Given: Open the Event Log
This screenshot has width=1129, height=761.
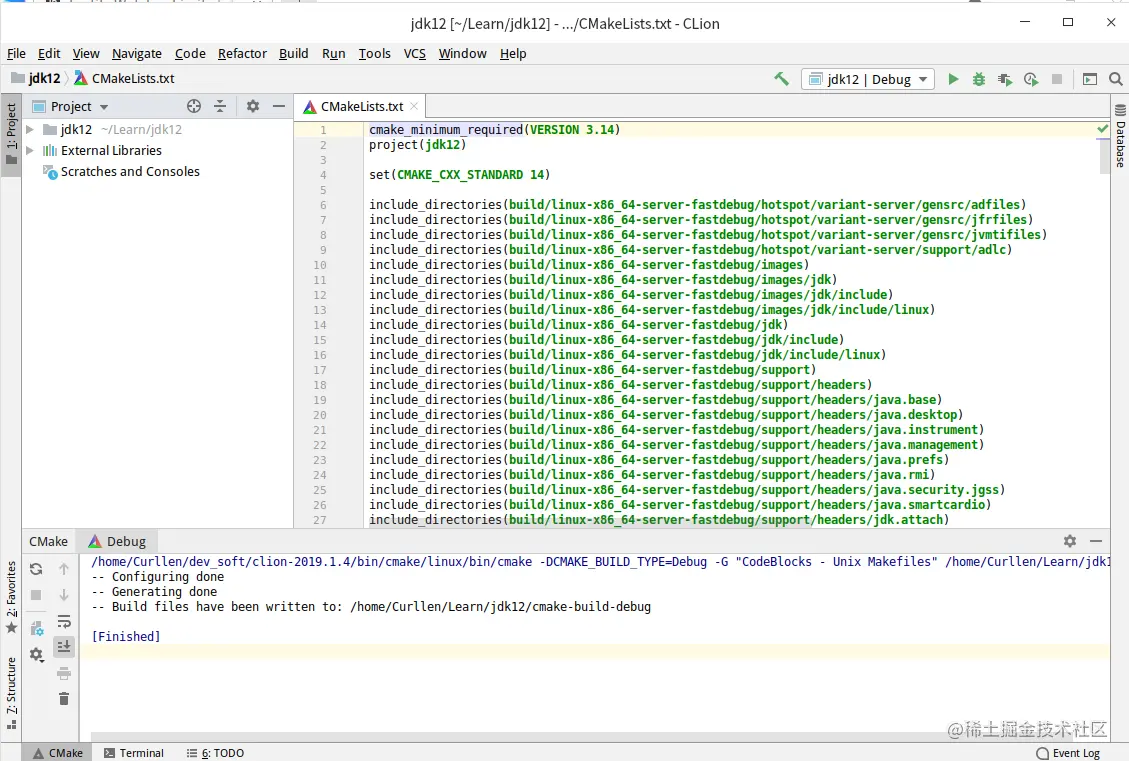Looking at the screenshot, I should pyautogui.click(x=1069, y=753).
